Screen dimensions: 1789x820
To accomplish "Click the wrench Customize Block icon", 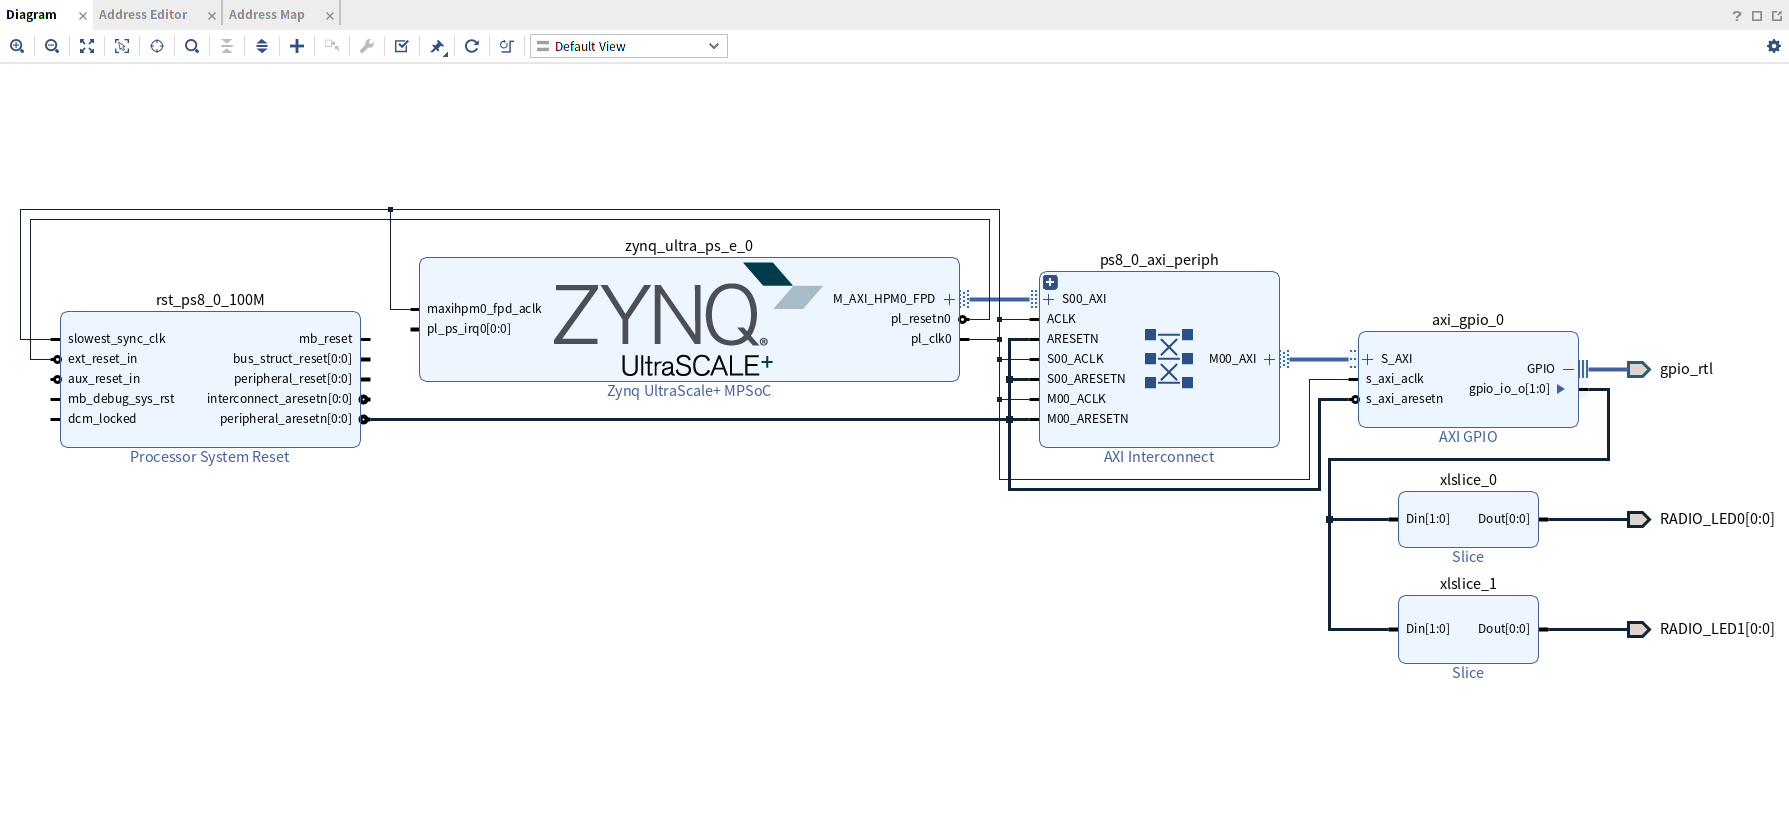I will pos(367,46).
